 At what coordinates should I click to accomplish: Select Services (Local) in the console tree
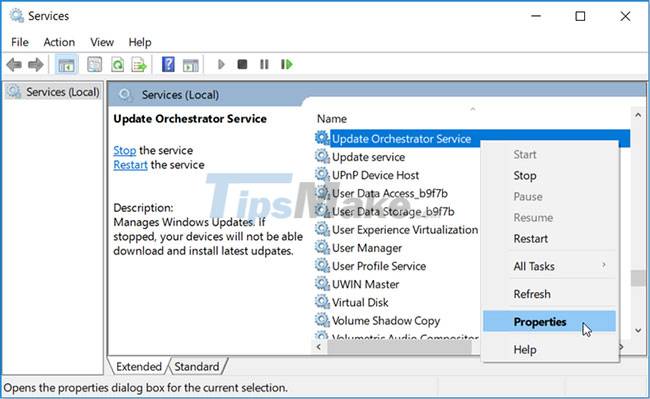tap(54, 92)
